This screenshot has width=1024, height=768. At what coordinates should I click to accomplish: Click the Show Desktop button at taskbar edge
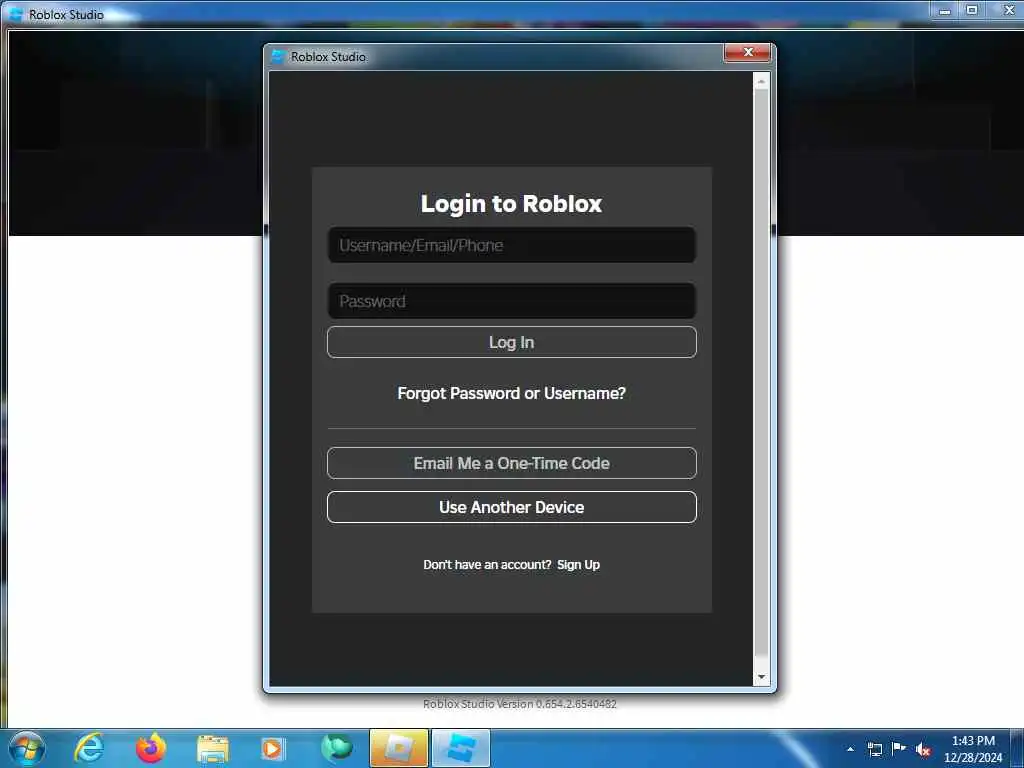click(x=1017, y=748)
